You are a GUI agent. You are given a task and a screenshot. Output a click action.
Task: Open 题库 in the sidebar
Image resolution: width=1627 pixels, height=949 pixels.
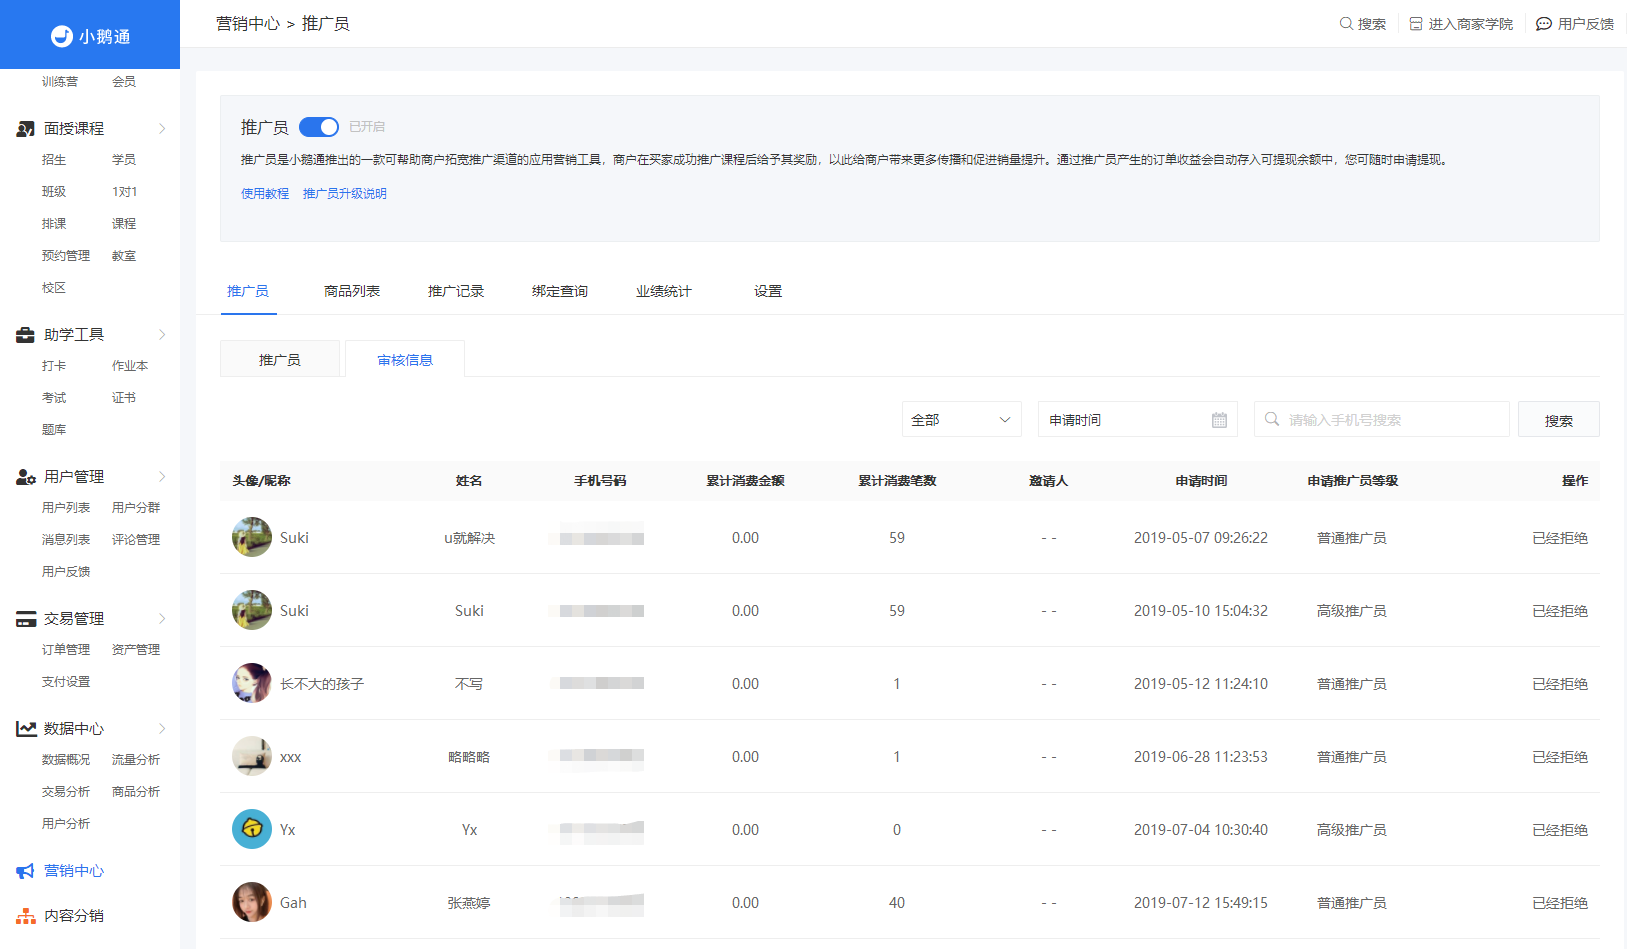click(x=54, y=430)
